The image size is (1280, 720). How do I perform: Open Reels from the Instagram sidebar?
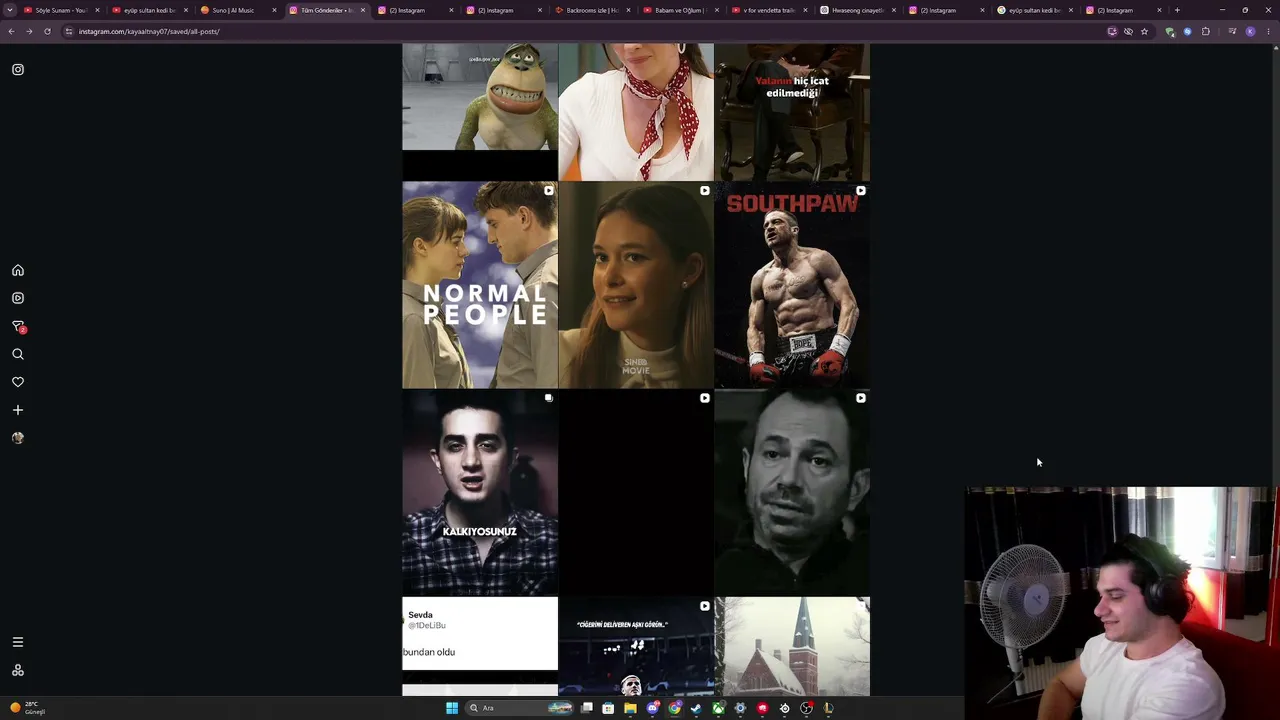point(18,298)
